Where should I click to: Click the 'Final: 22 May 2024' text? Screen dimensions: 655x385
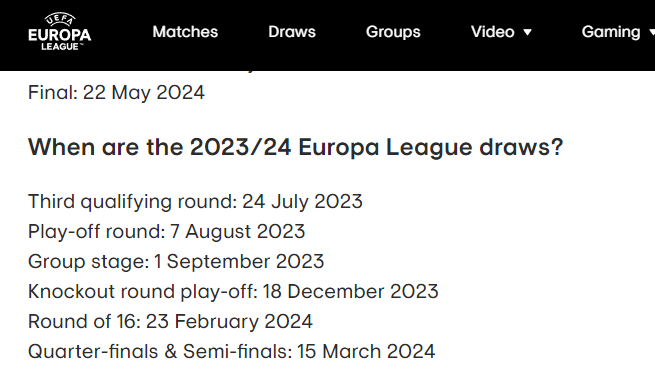(x=116, y=92)
